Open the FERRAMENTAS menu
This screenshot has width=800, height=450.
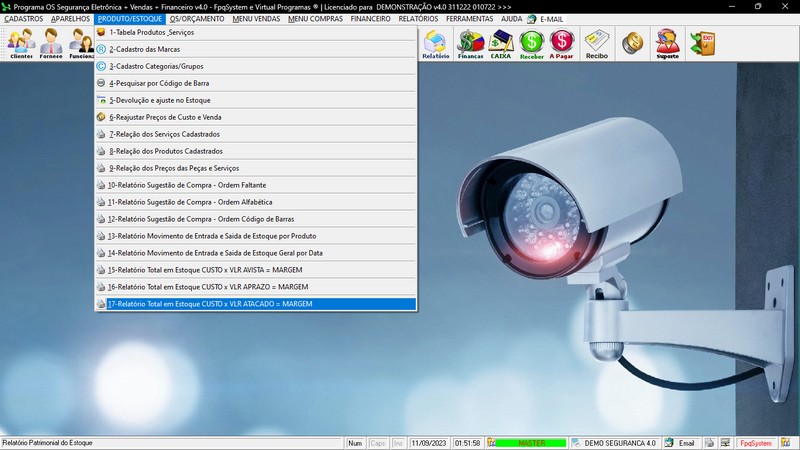pos(469,19)
